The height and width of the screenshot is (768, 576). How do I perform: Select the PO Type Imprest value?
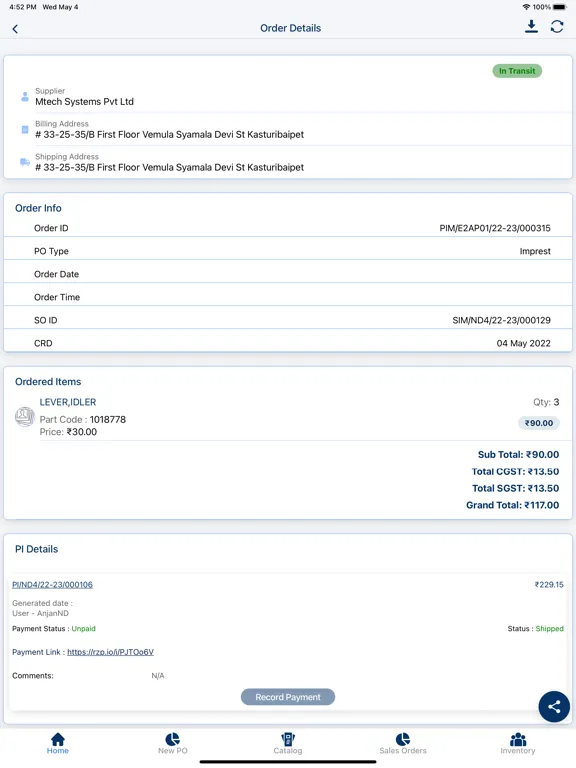click(535, 251)
